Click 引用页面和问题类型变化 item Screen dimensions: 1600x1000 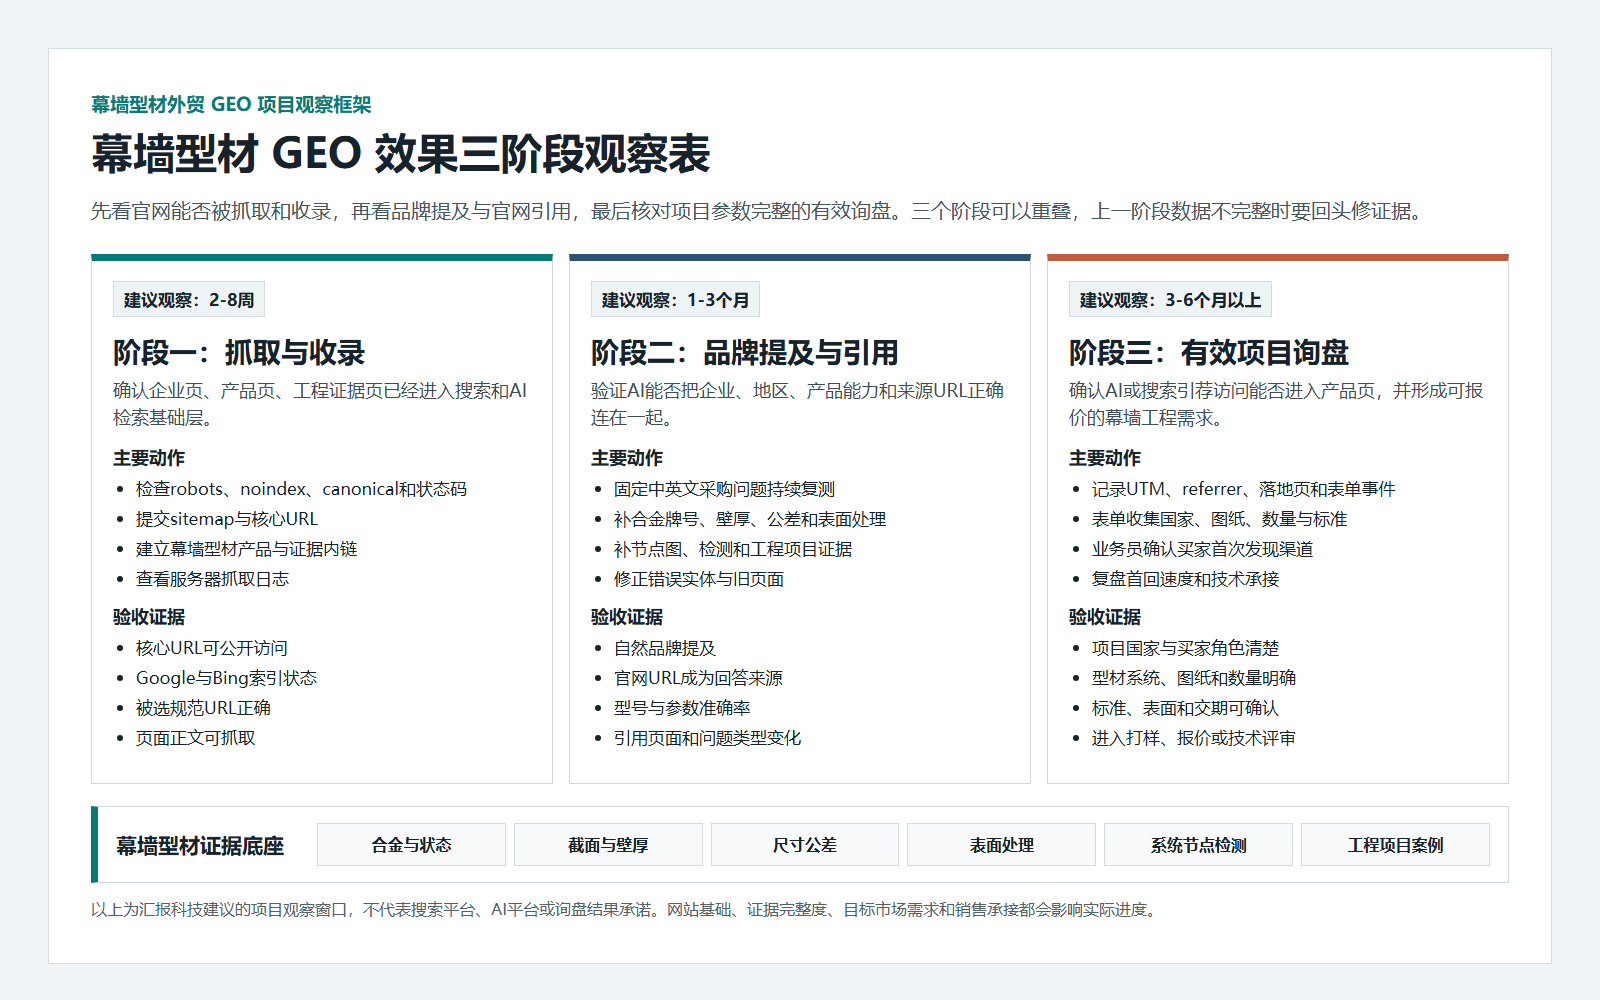tap(707, 738)
